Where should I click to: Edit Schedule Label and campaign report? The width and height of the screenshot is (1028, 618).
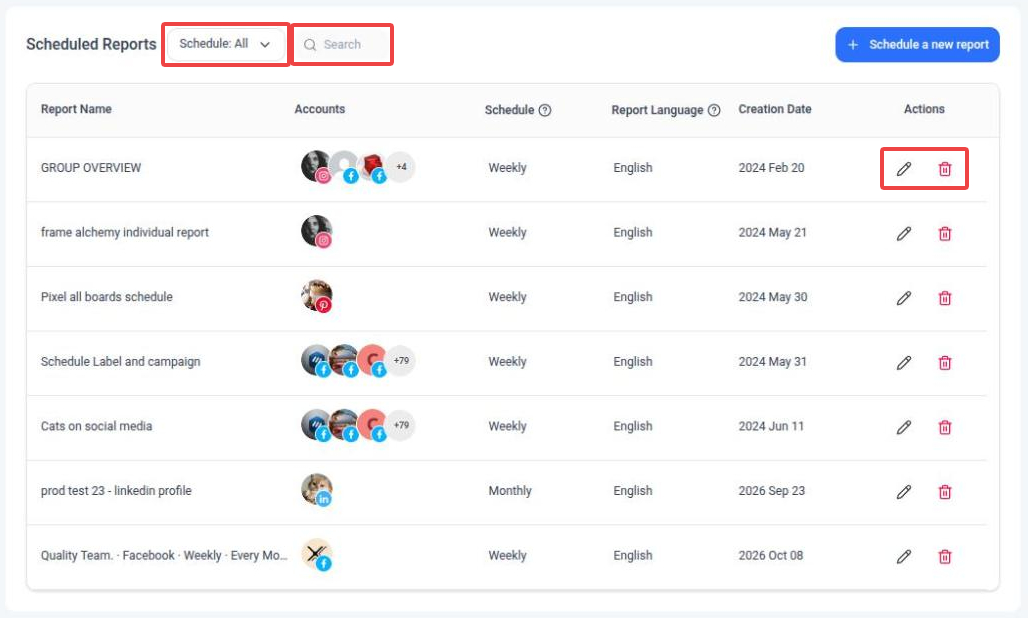coord(904,362)
